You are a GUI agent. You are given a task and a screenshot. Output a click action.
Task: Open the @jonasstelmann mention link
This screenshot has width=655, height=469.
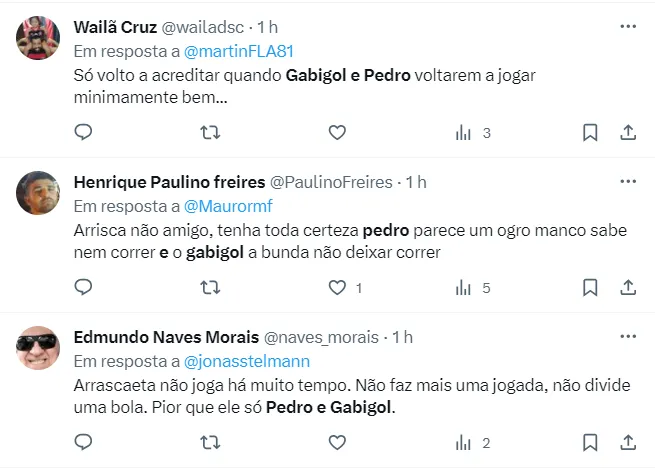(x=246, y=361)
